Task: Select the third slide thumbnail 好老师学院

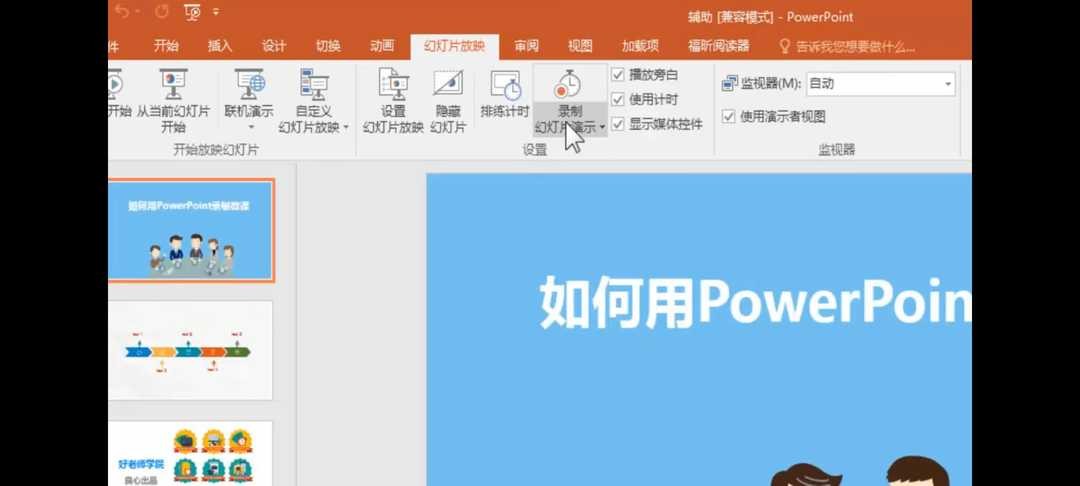Action: [x=190, y=455]
